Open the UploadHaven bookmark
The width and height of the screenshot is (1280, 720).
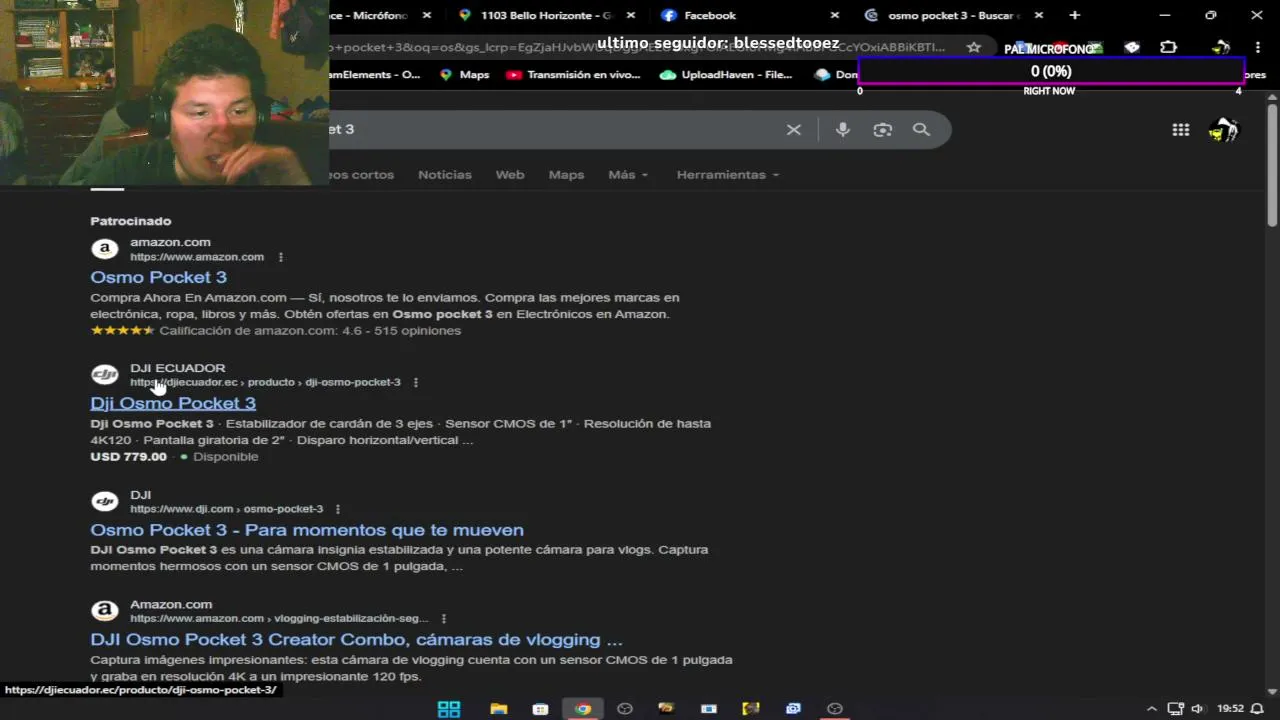point(726,75)
